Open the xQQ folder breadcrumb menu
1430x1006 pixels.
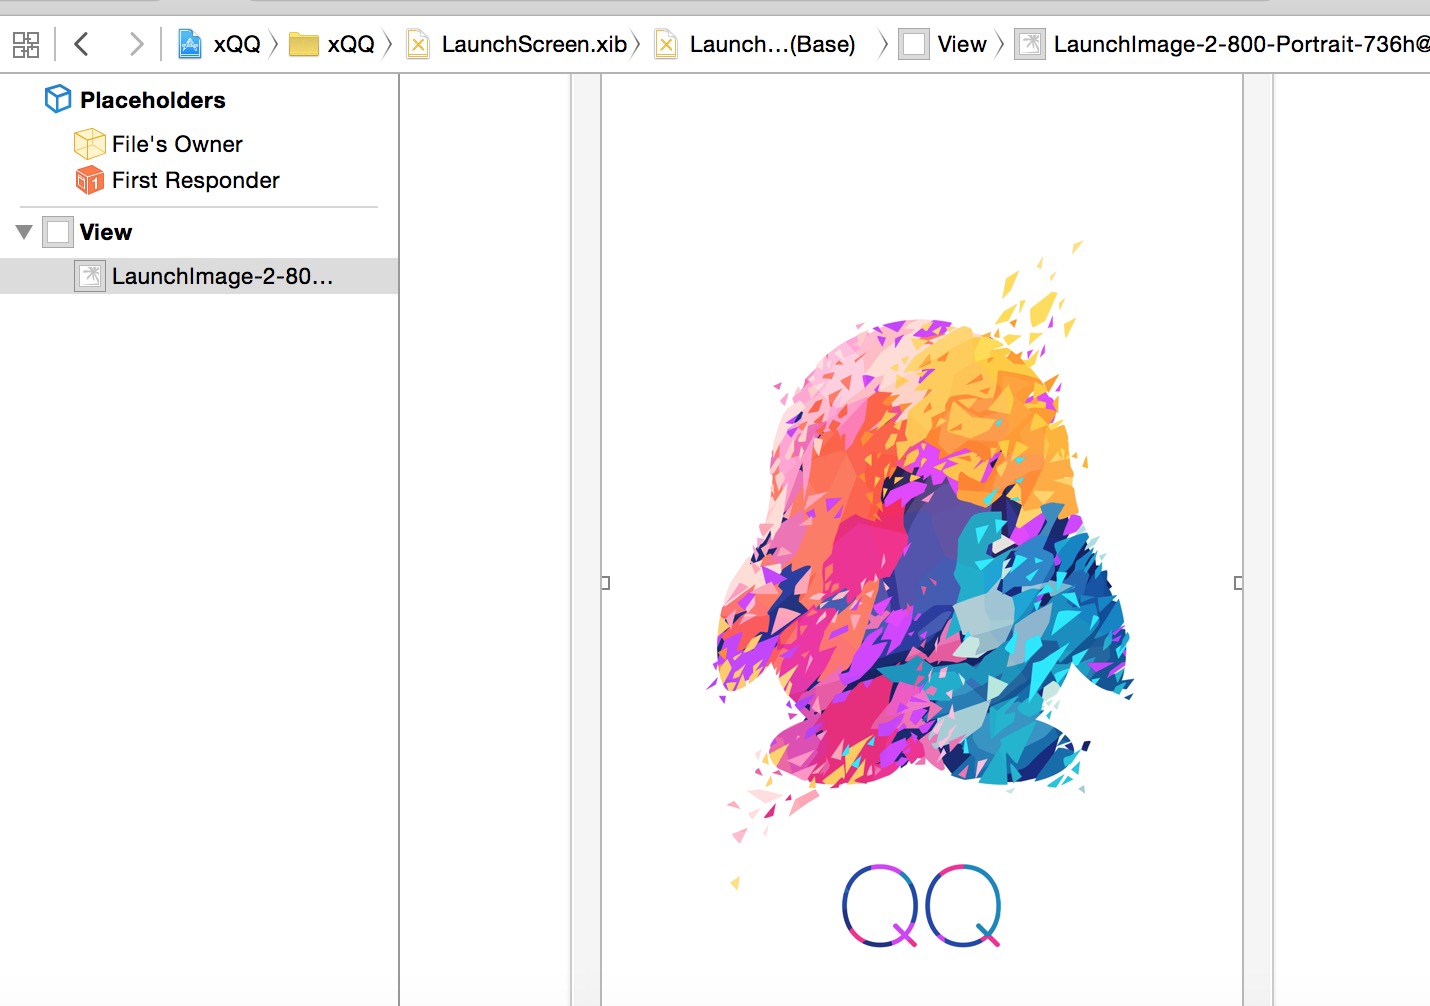[351, 44]
